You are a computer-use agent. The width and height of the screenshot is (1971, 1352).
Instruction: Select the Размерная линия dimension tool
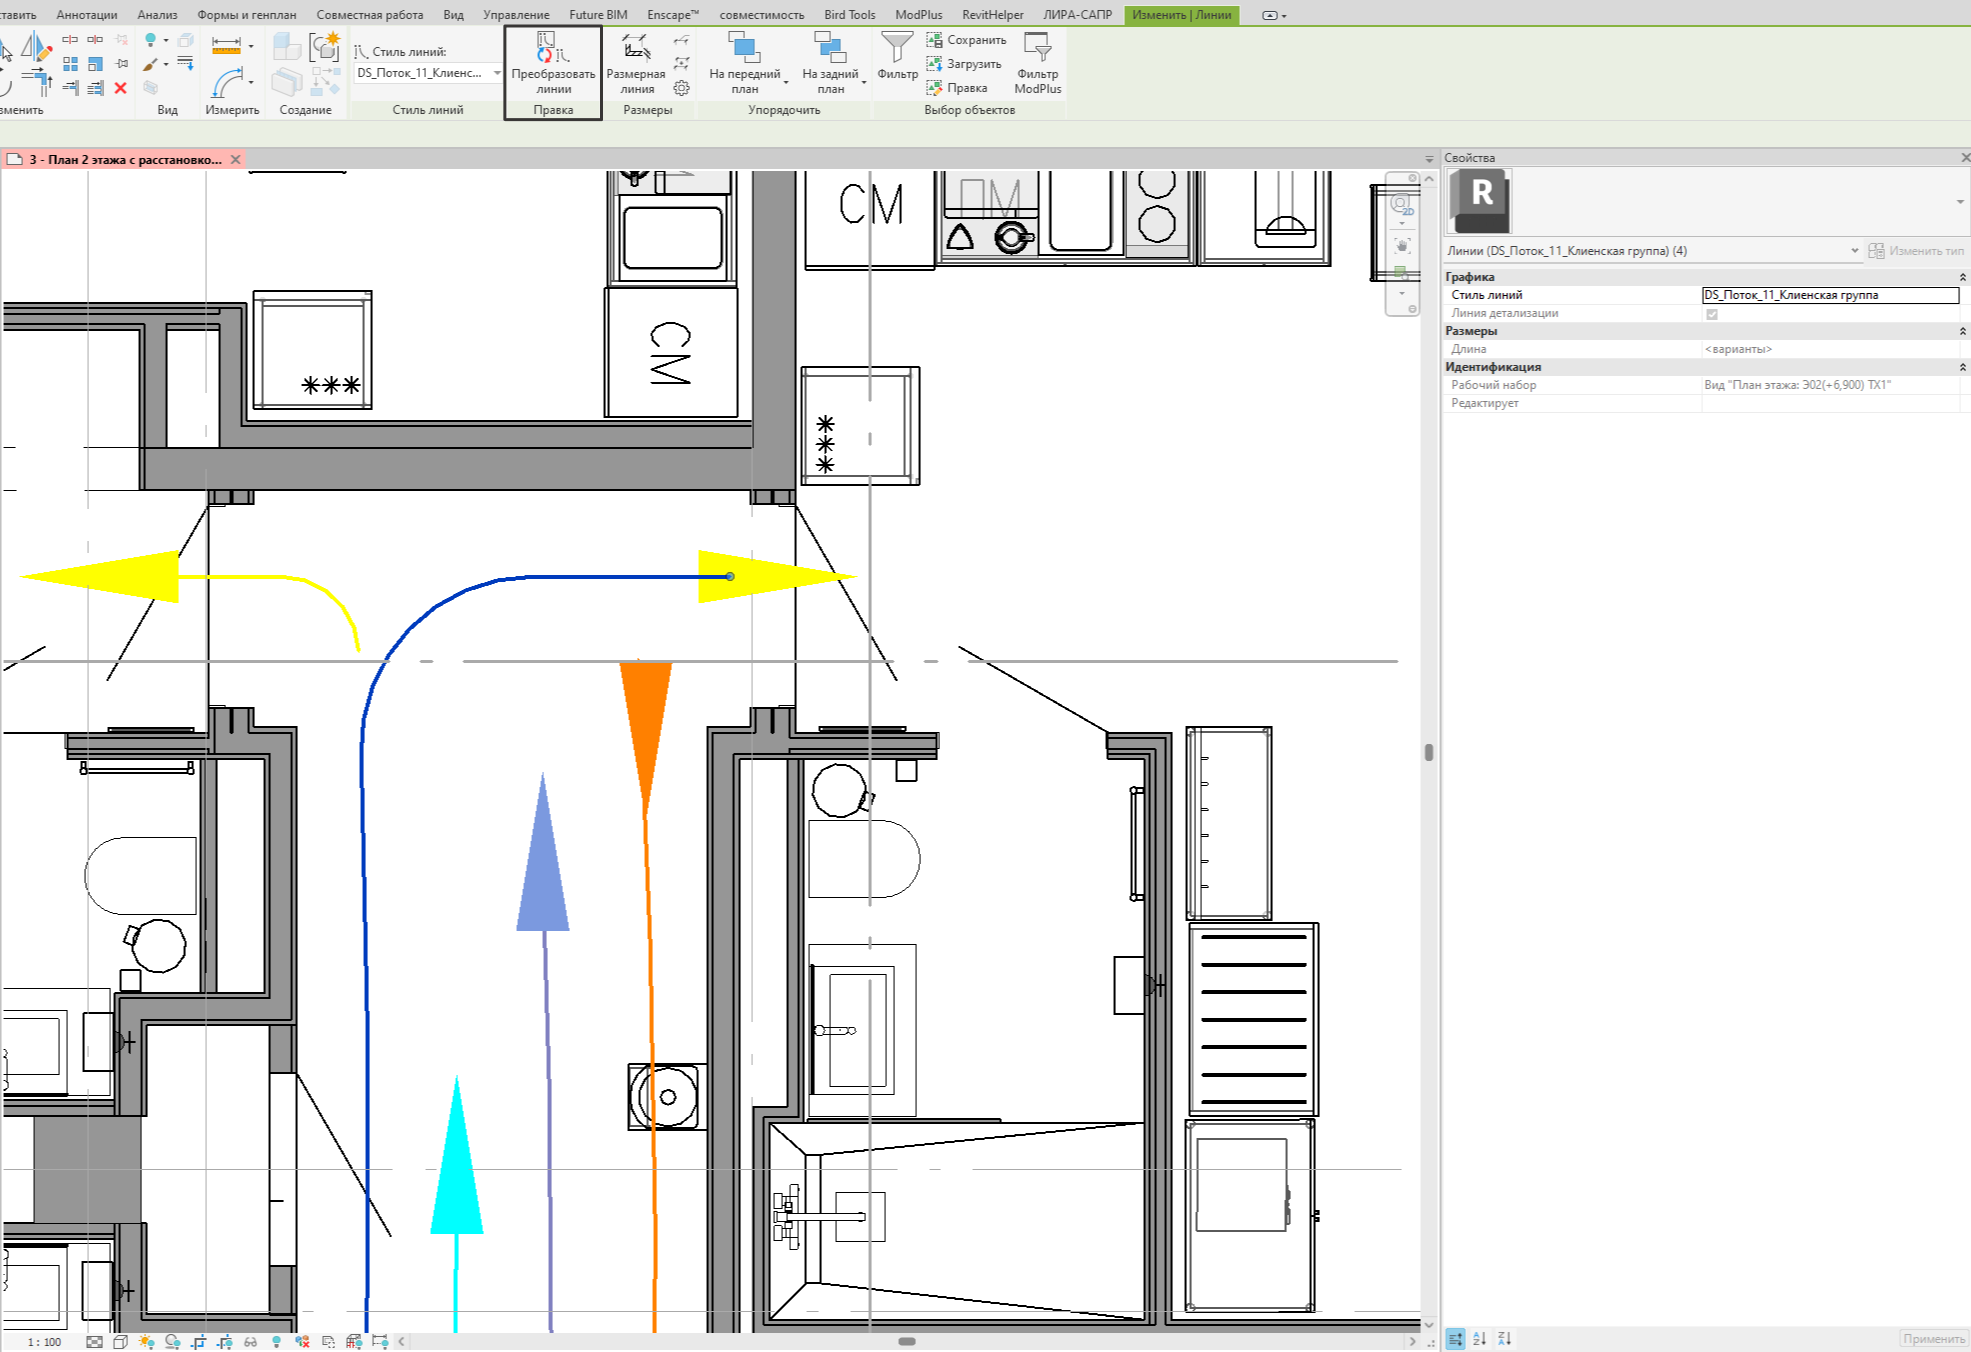coord(635,64)
